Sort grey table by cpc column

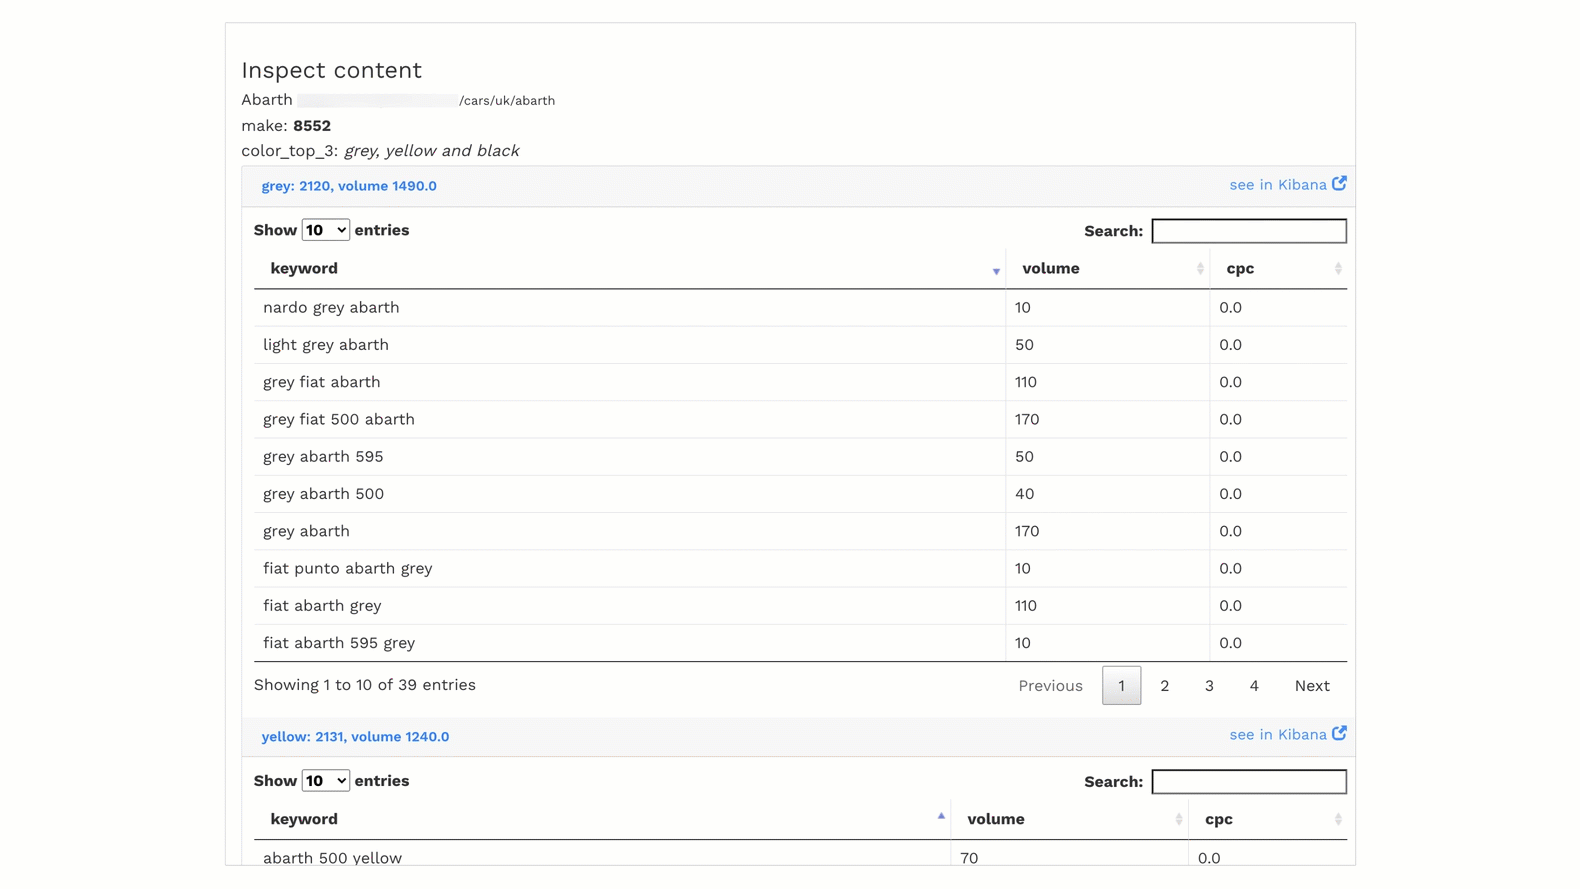pos(1278,269)
